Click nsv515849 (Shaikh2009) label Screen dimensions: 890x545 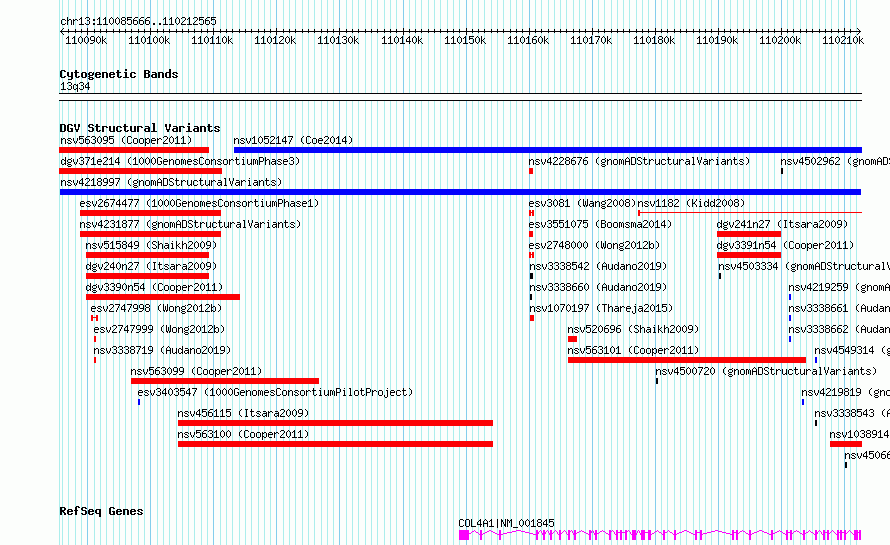[152, 245]
